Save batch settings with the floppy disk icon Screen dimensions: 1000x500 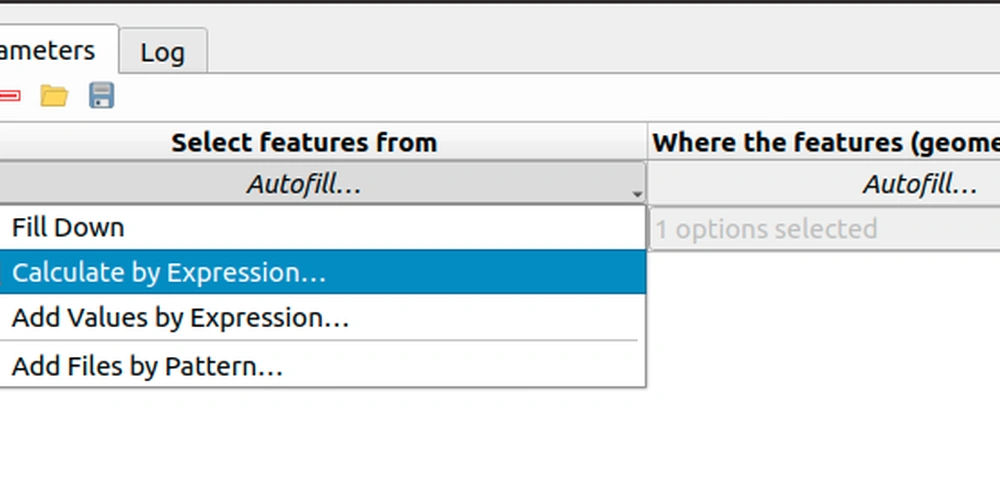click(x=101, y=96)
